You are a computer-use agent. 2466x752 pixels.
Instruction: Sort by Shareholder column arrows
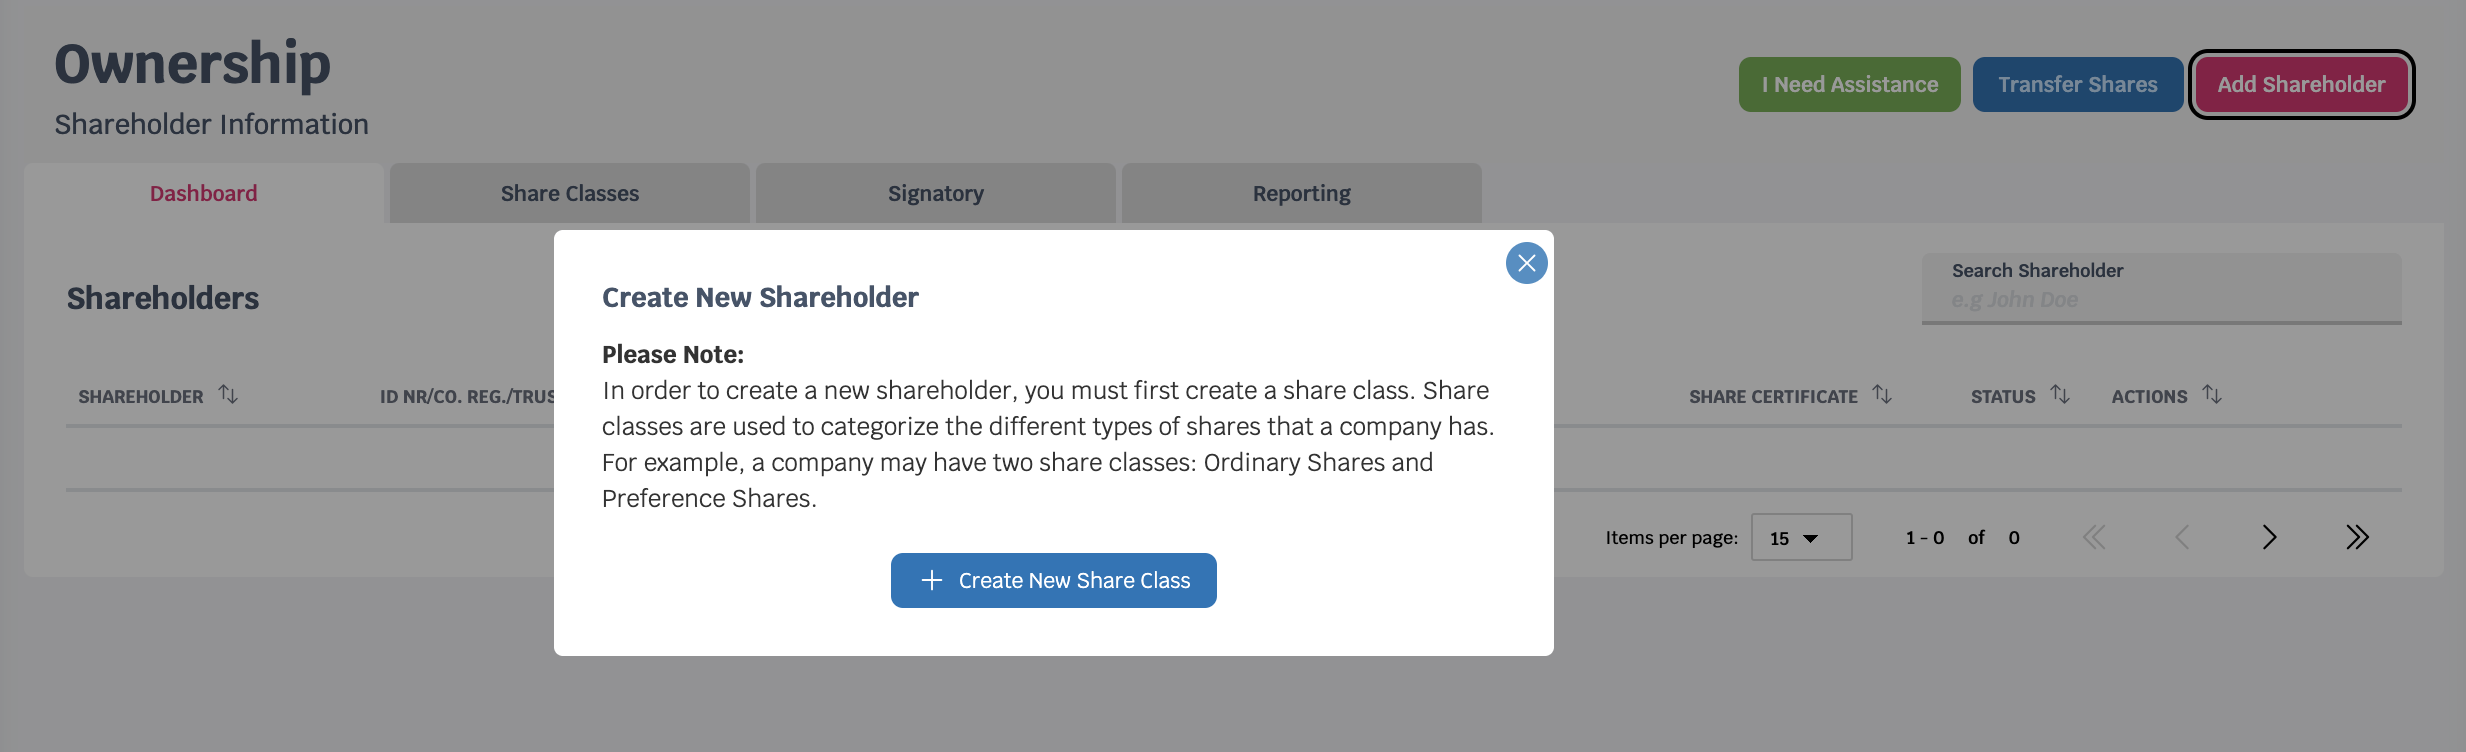(x=228, y=395)
